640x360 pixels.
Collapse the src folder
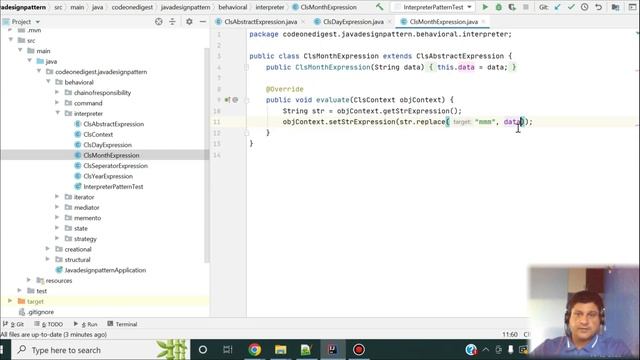click(x=11, y=40)
